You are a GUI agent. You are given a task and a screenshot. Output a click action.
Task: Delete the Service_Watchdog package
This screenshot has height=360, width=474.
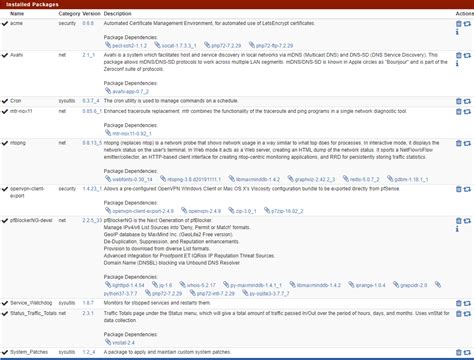(x=459, y=303)
